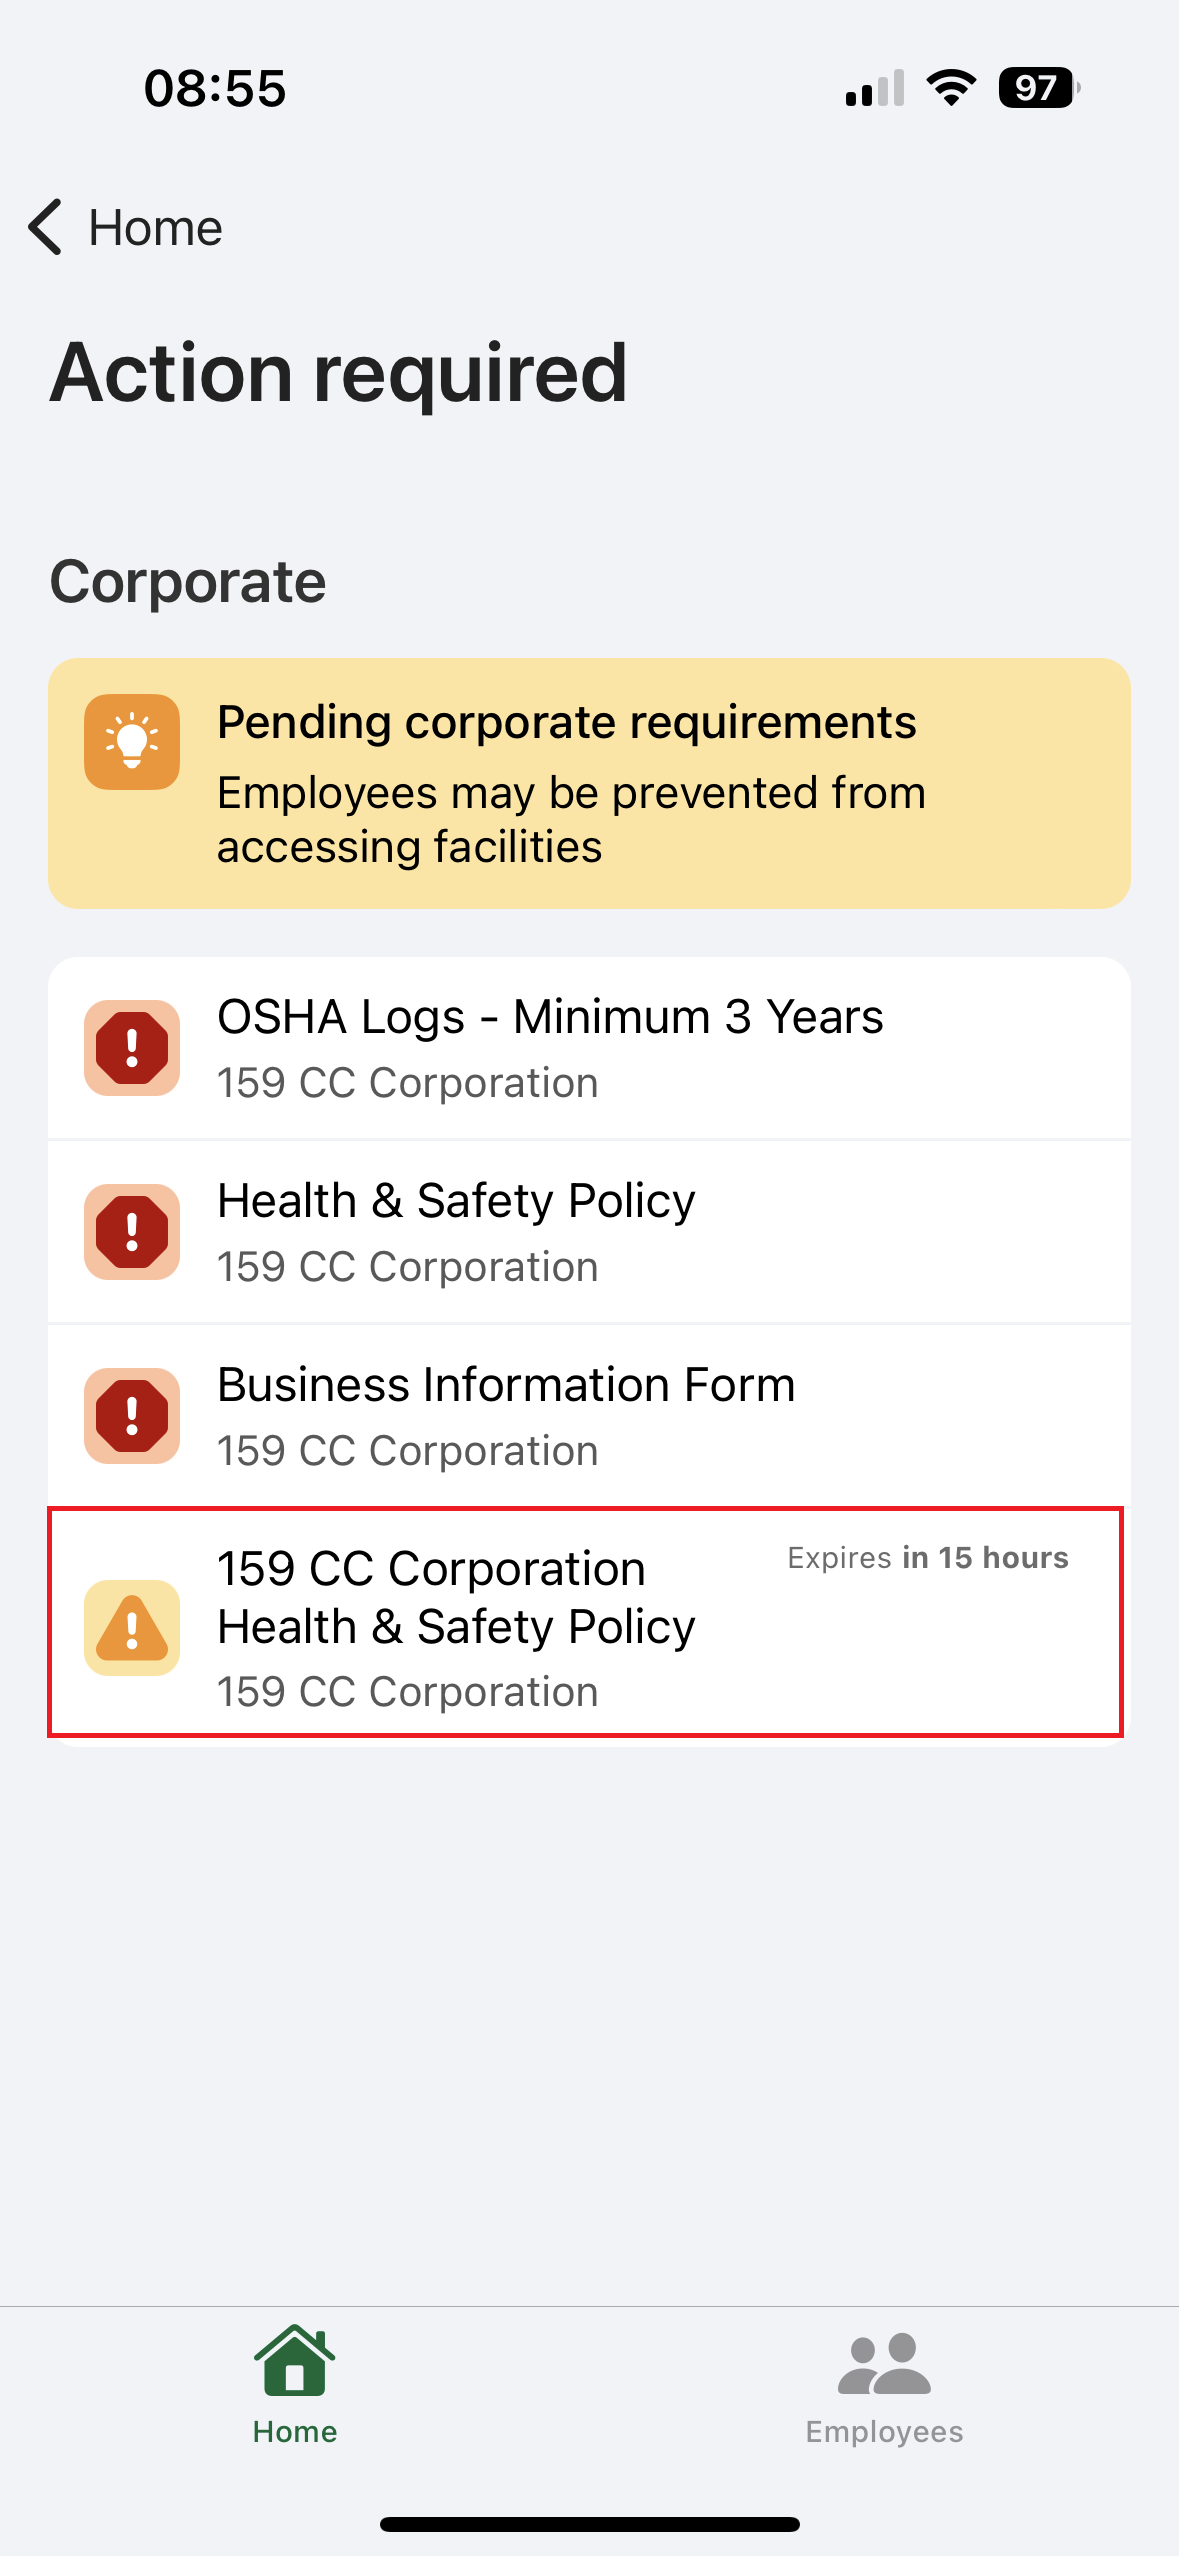
Task: Tap the red alert icon beside OSHA Logs
Action: 132,1047
